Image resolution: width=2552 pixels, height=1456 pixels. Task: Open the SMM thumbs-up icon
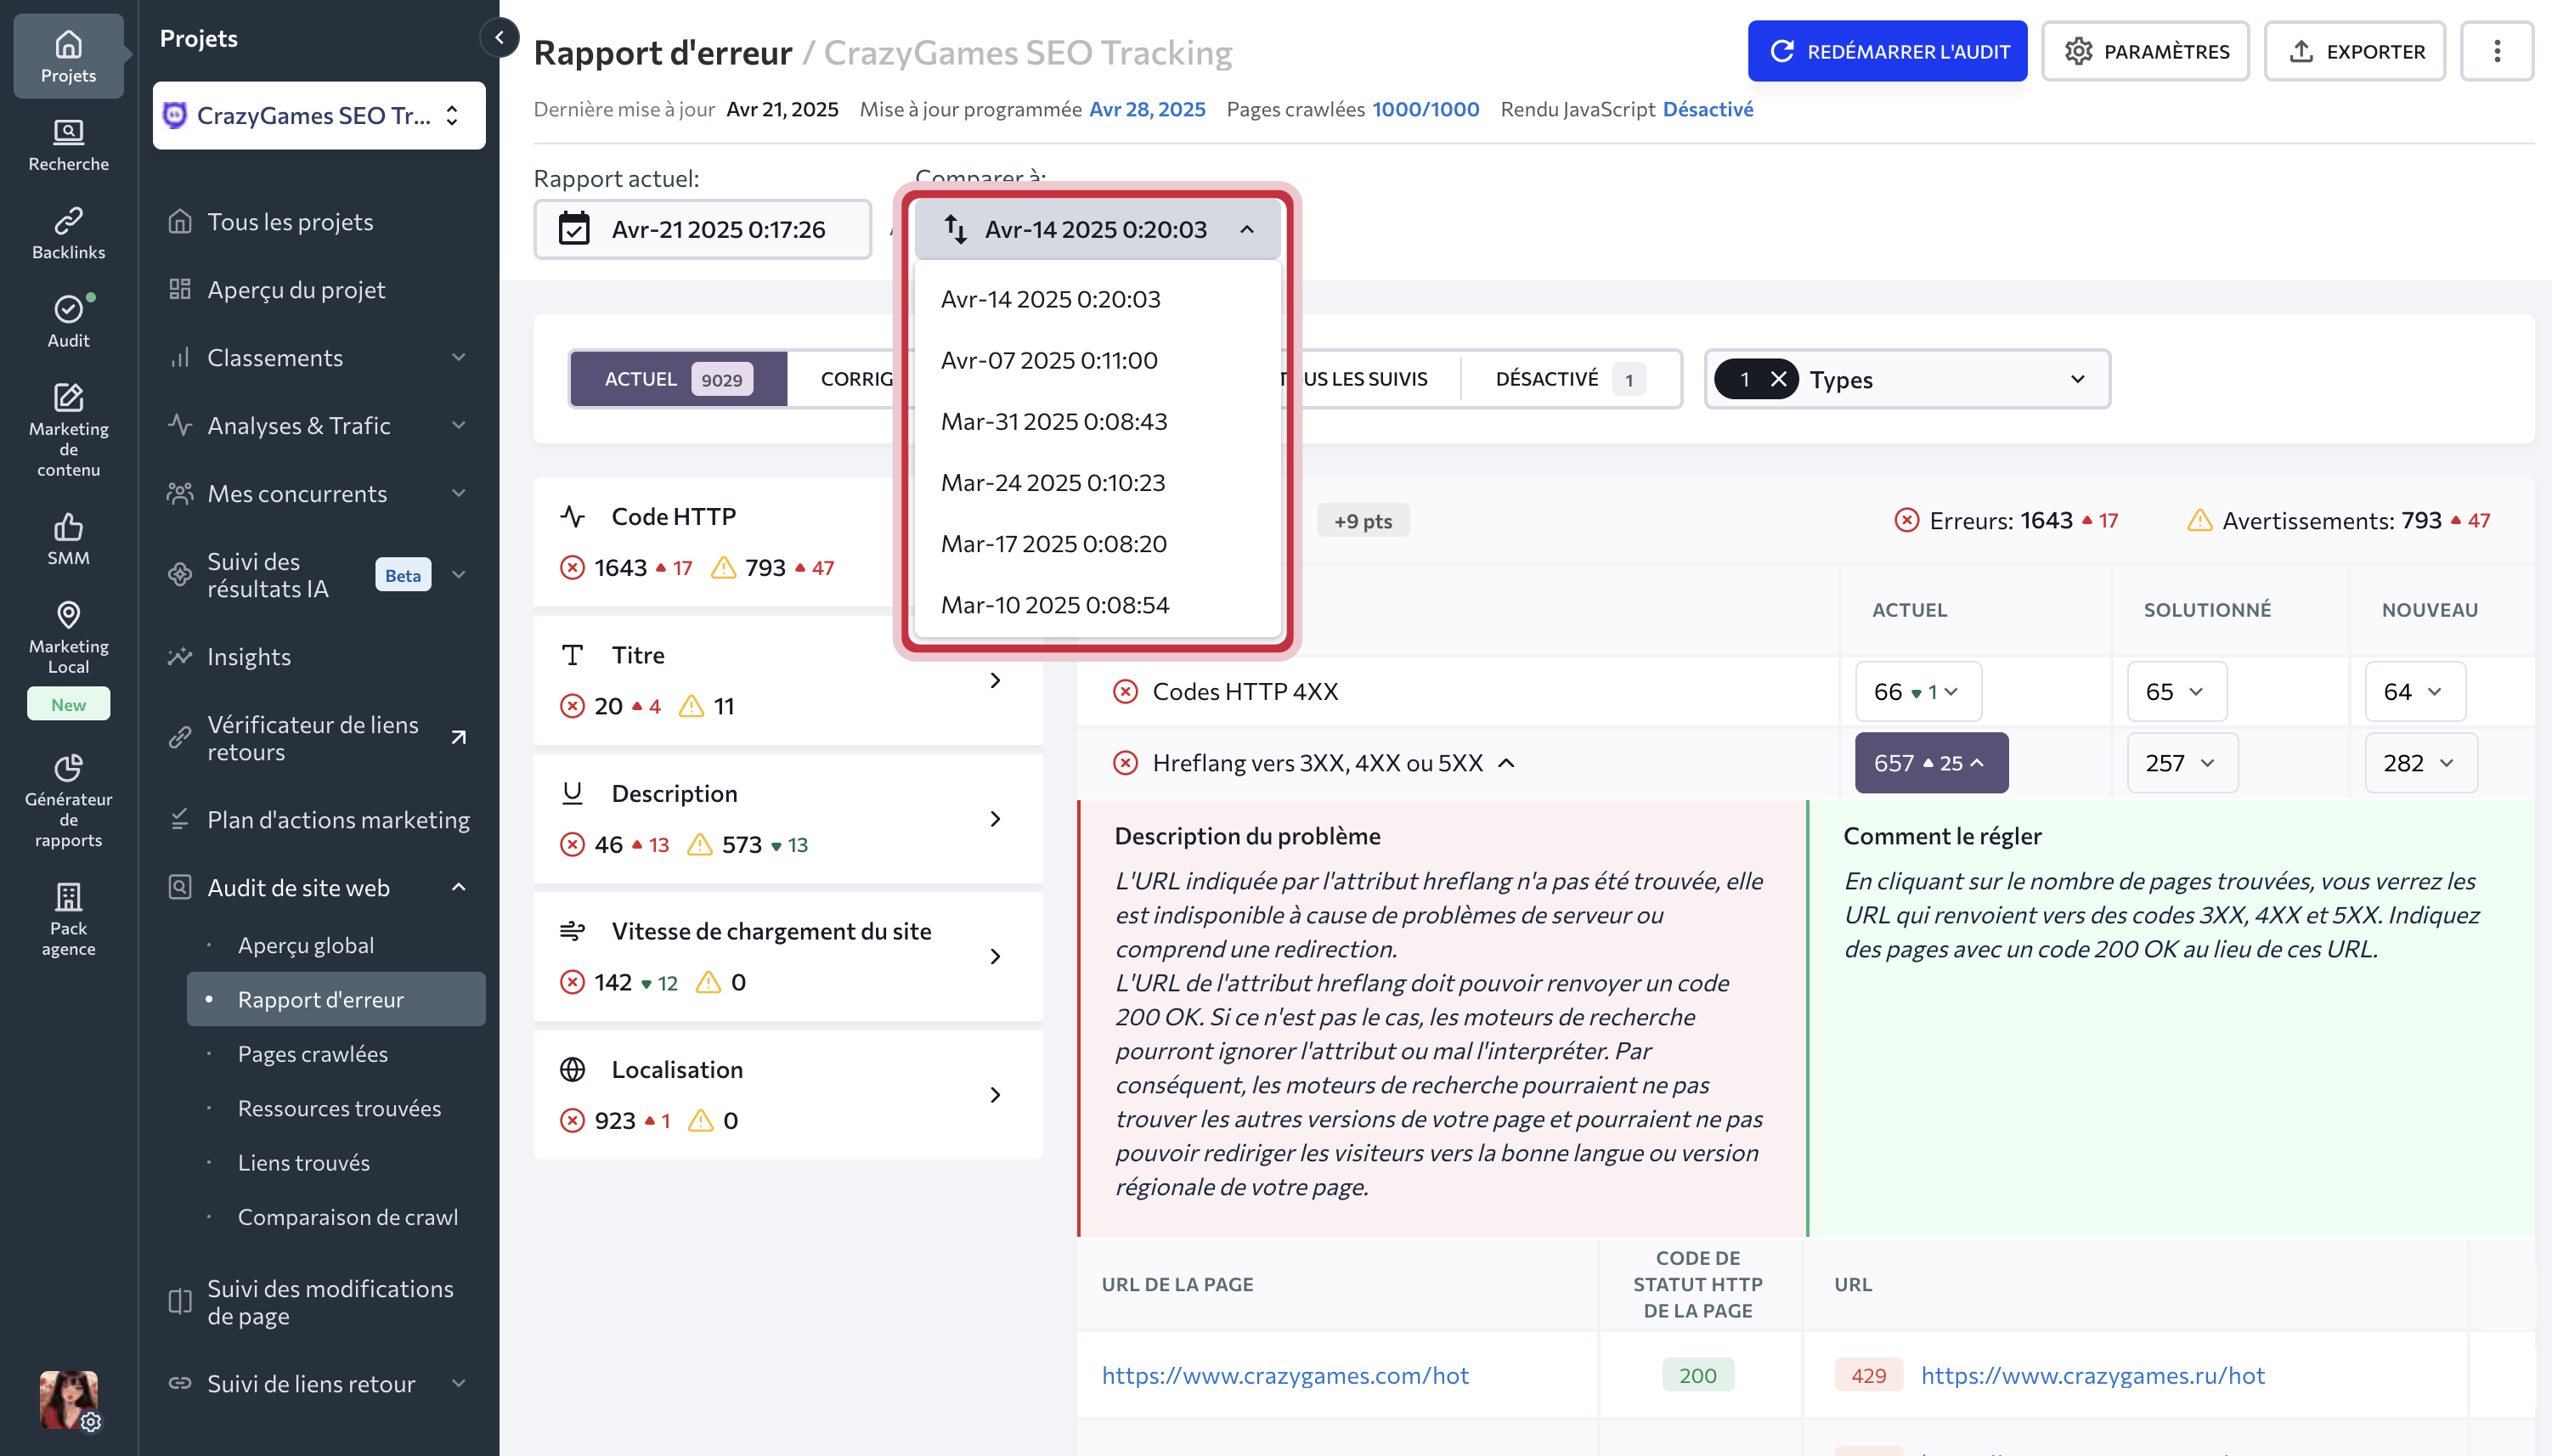68,539
